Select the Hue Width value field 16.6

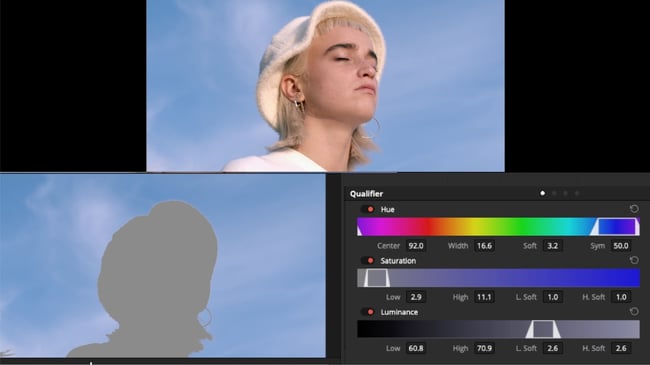[484, 246]
